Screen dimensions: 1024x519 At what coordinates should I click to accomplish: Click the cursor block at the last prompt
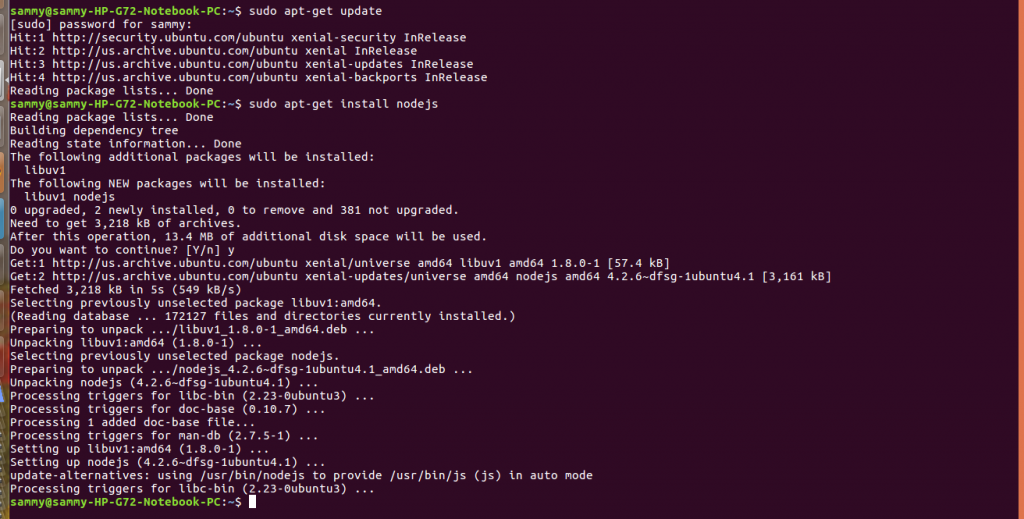[x=252, y=502]
